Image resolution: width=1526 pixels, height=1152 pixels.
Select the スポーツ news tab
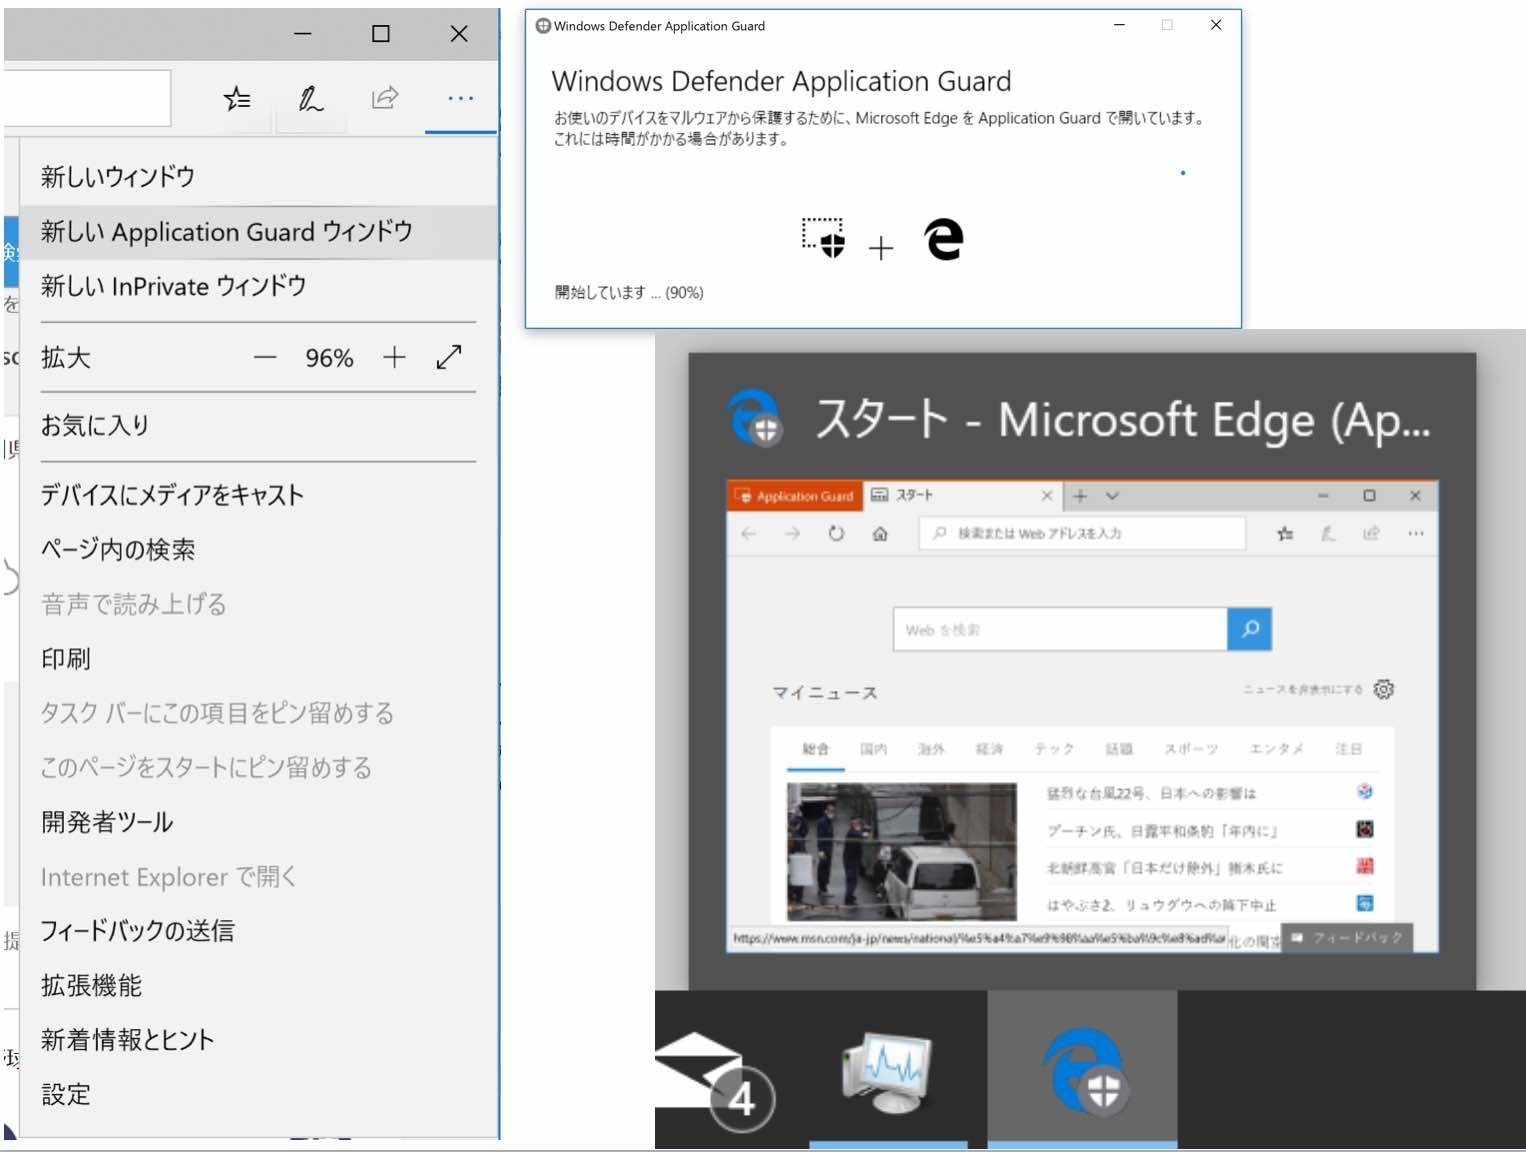pos(1191,749)
